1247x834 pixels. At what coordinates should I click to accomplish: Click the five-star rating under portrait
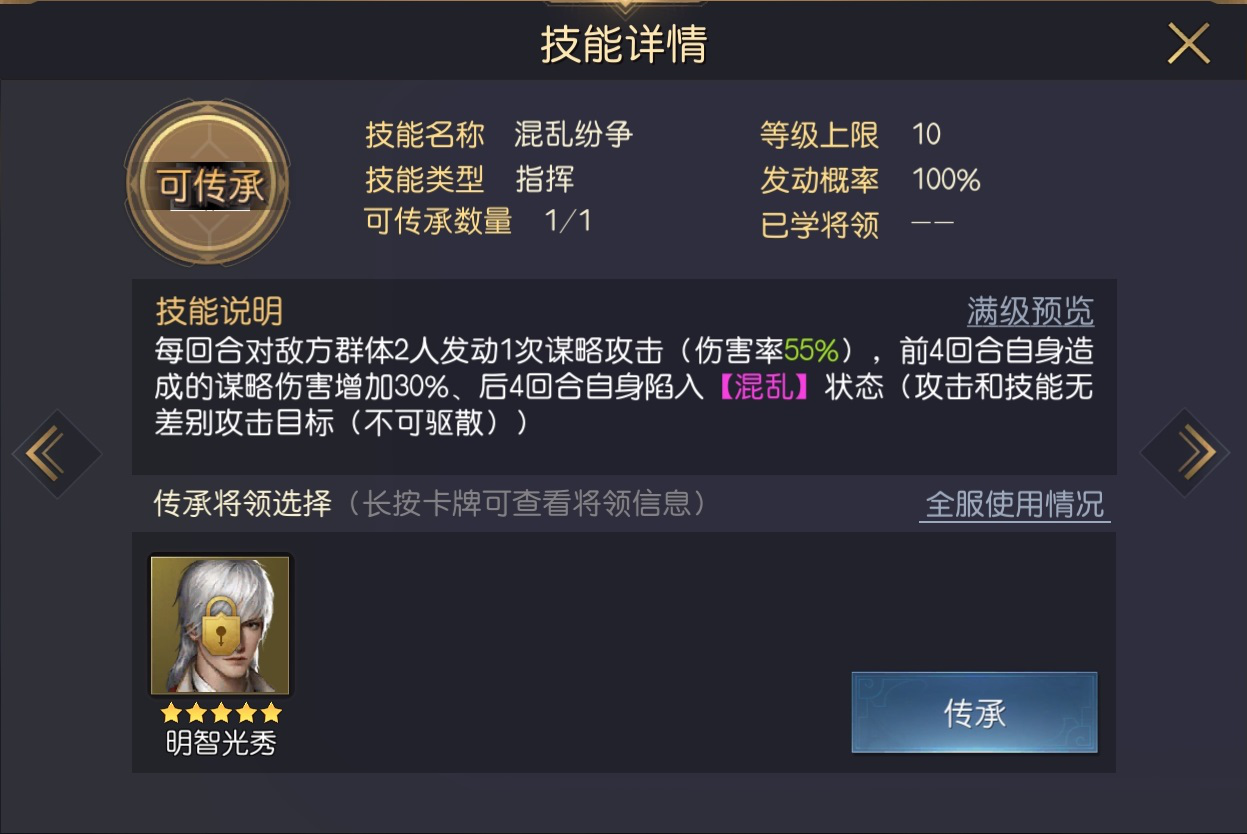pos(221,713)
